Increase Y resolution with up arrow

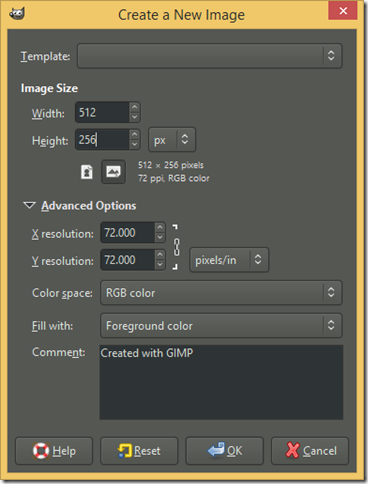(160, 255)
